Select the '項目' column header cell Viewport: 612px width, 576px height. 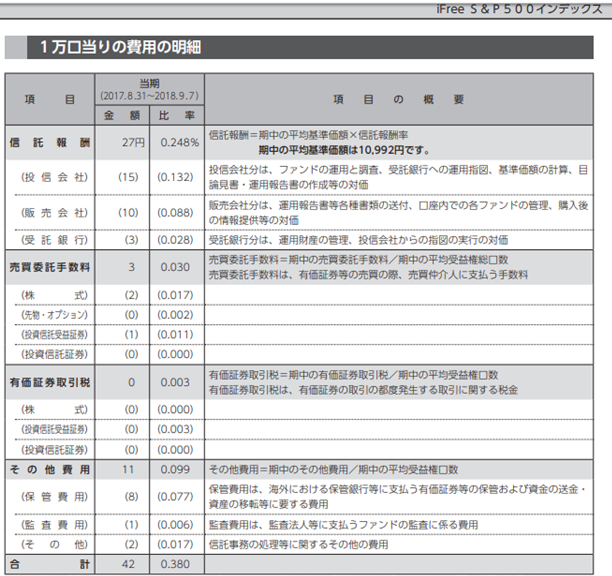[50, 100]
